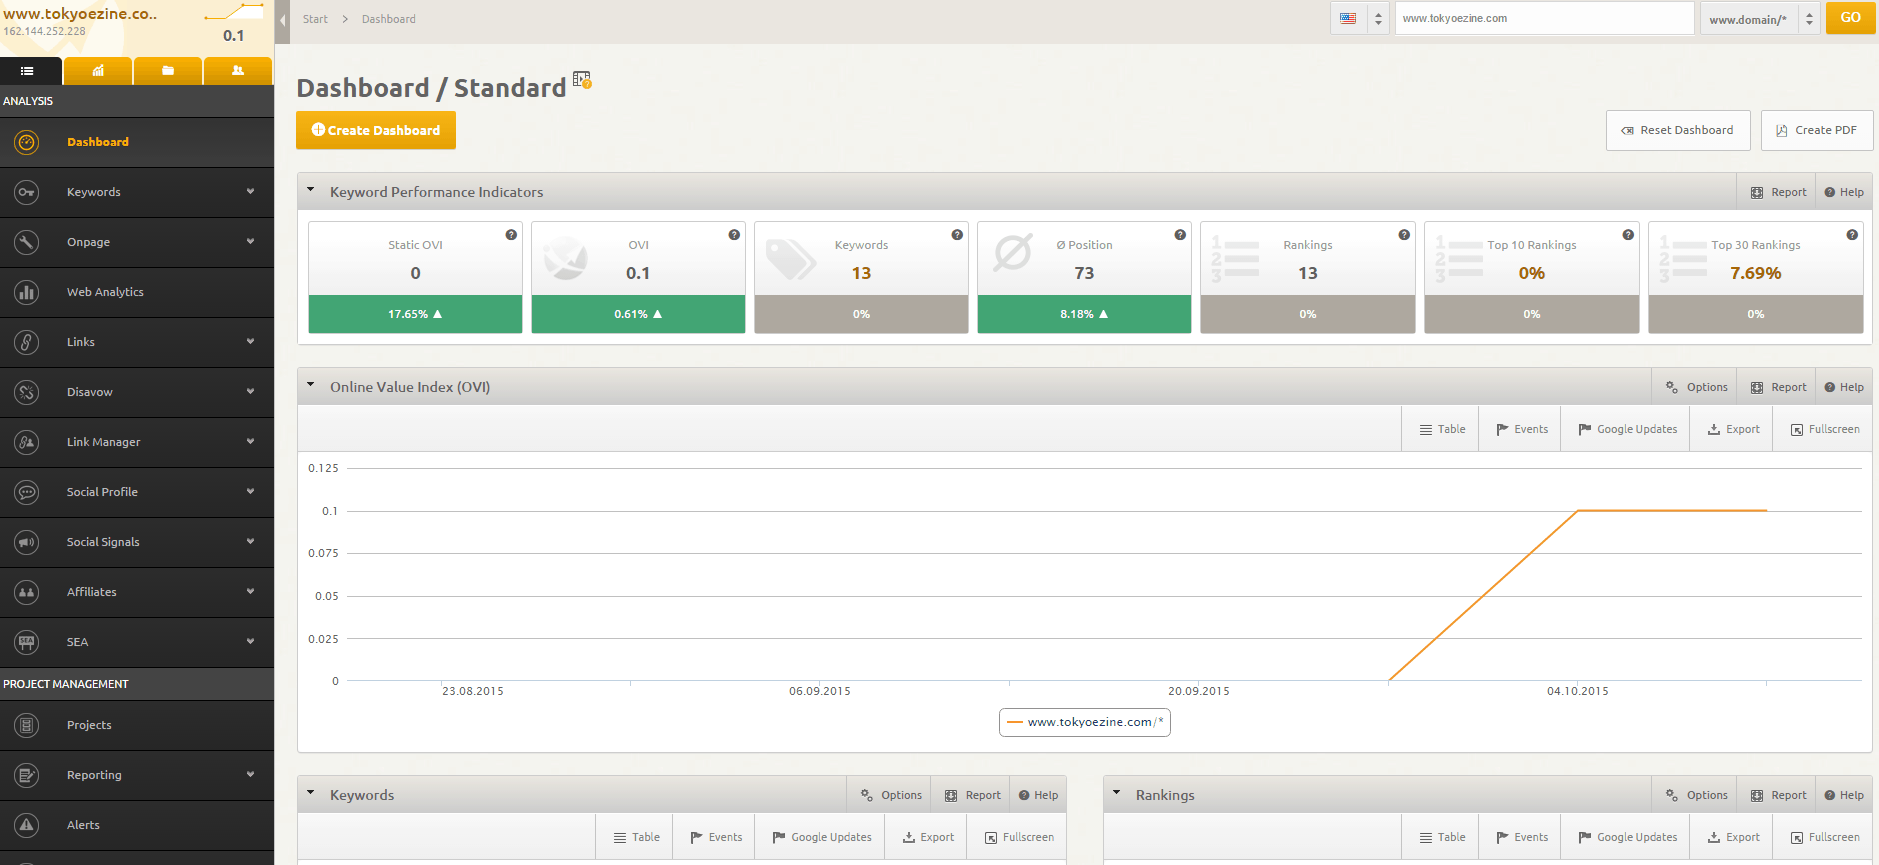Click the dashboard settings icon beside Standard title
Image resolution: width=1879 pixels, height=865 pixels.
point(582,80)
